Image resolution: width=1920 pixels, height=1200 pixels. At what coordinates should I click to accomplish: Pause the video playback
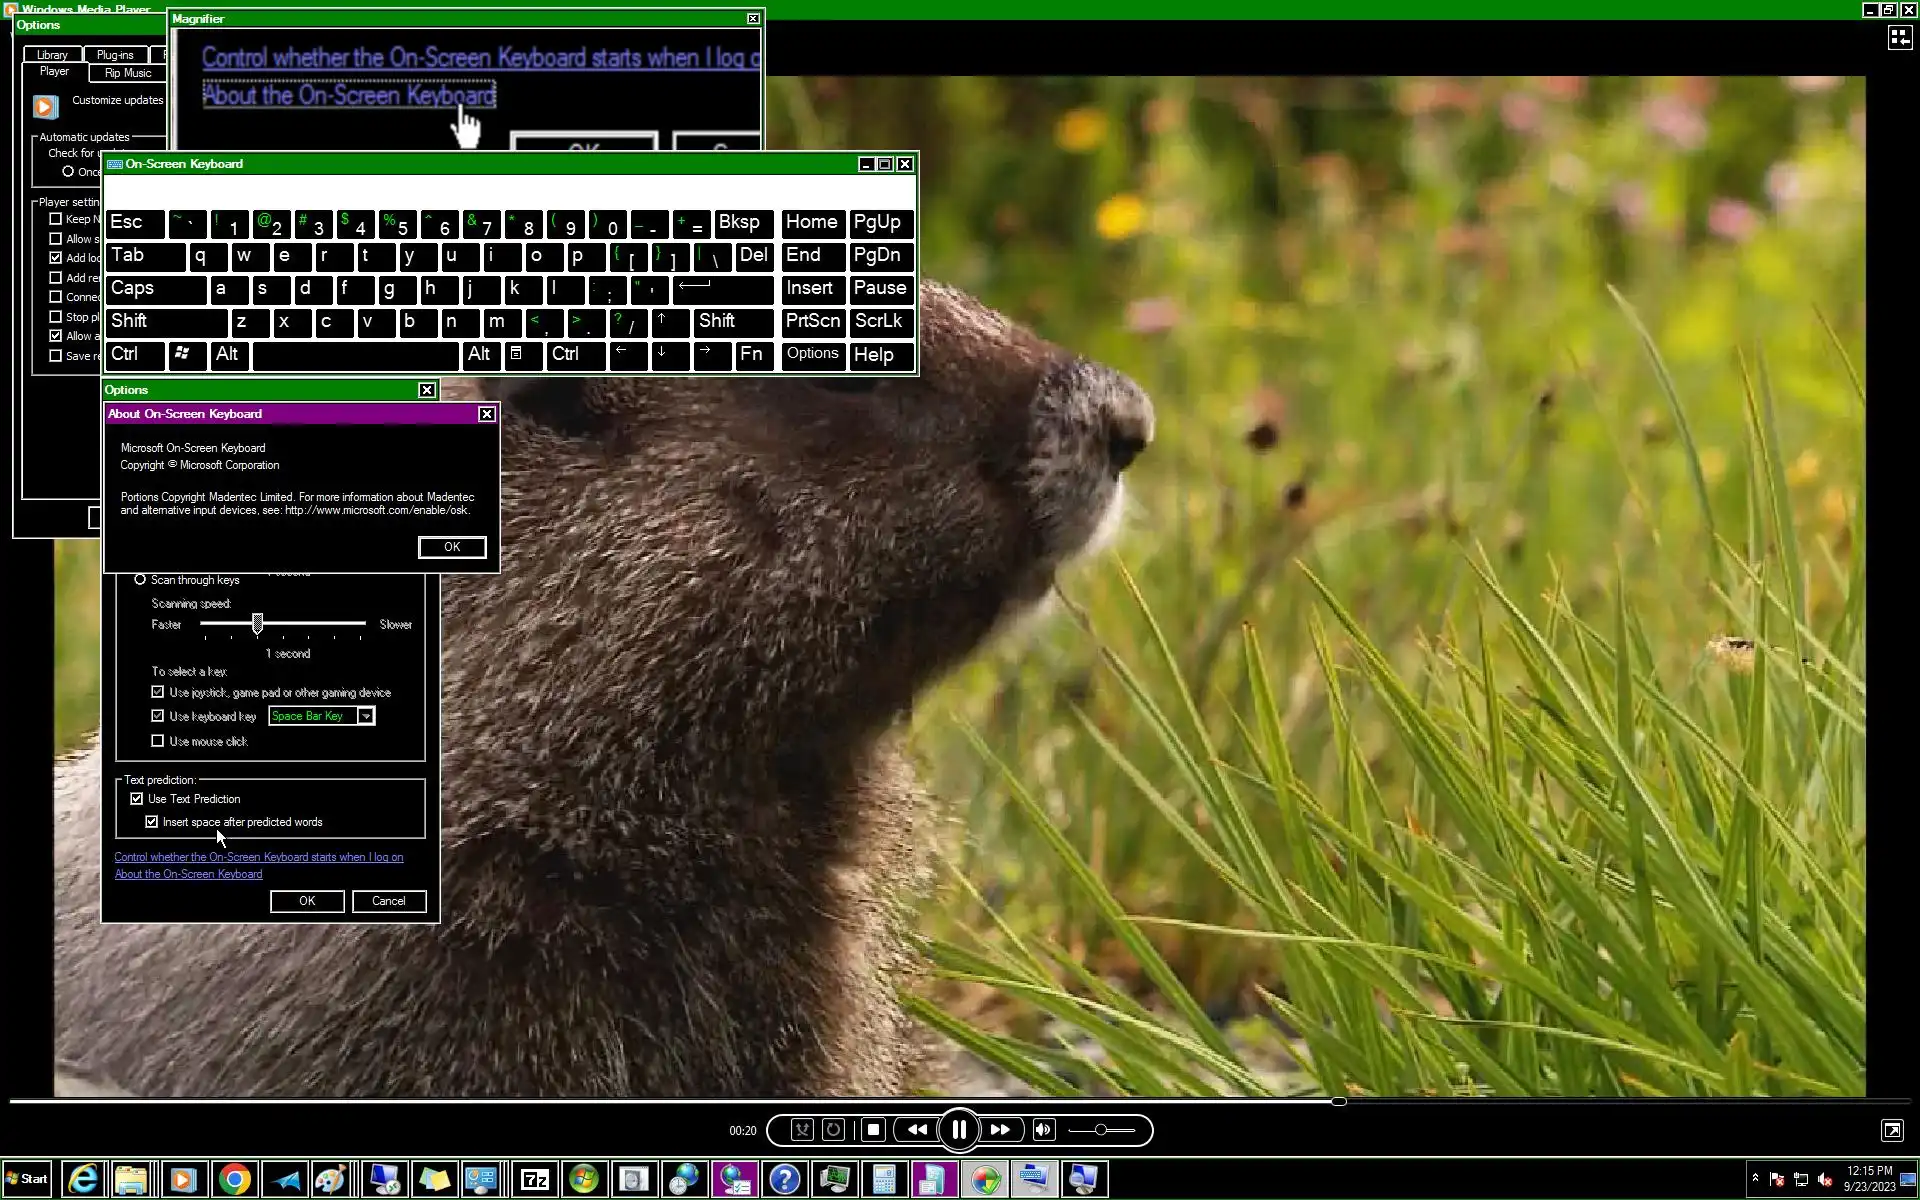pos(959,1130)
